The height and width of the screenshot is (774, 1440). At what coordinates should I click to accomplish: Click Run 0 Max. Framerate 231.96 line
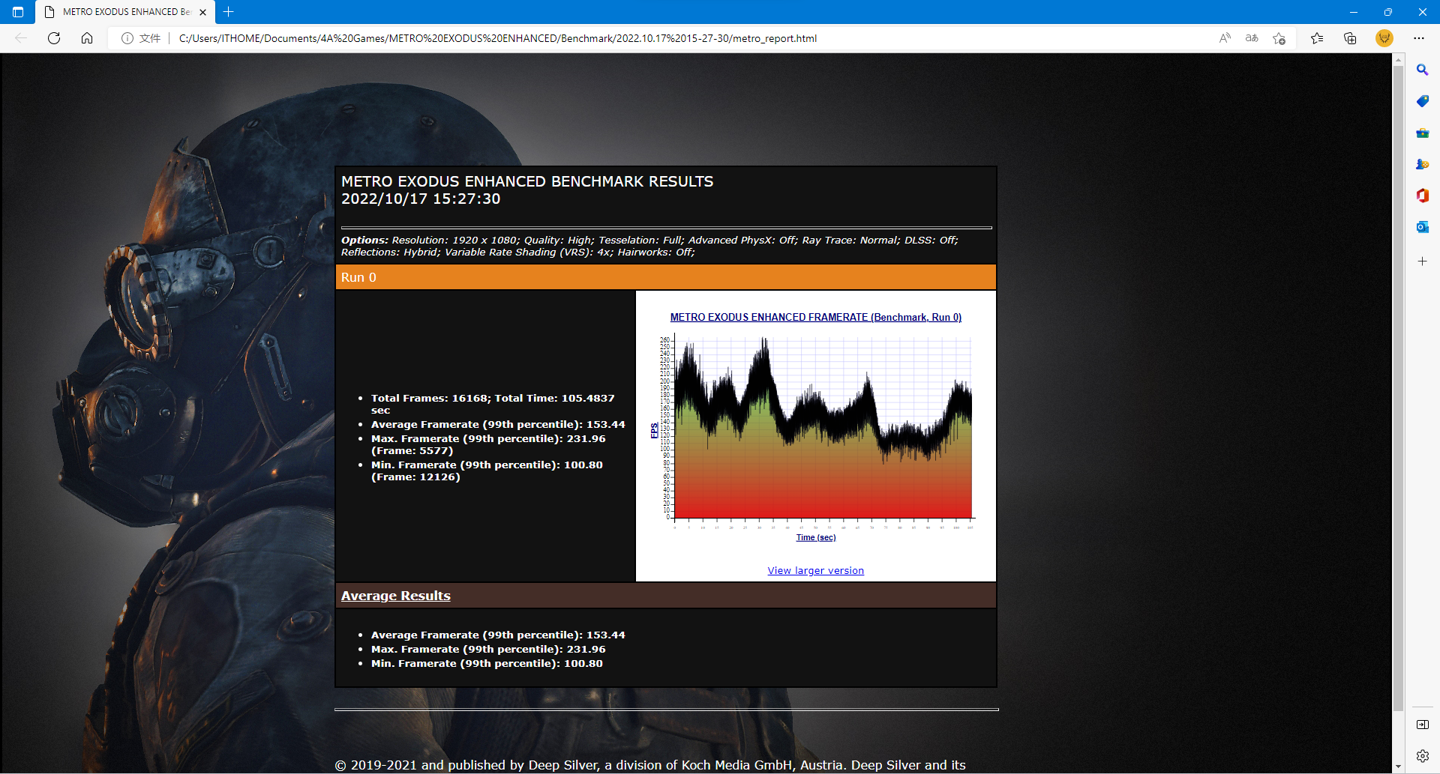point(488,445)
